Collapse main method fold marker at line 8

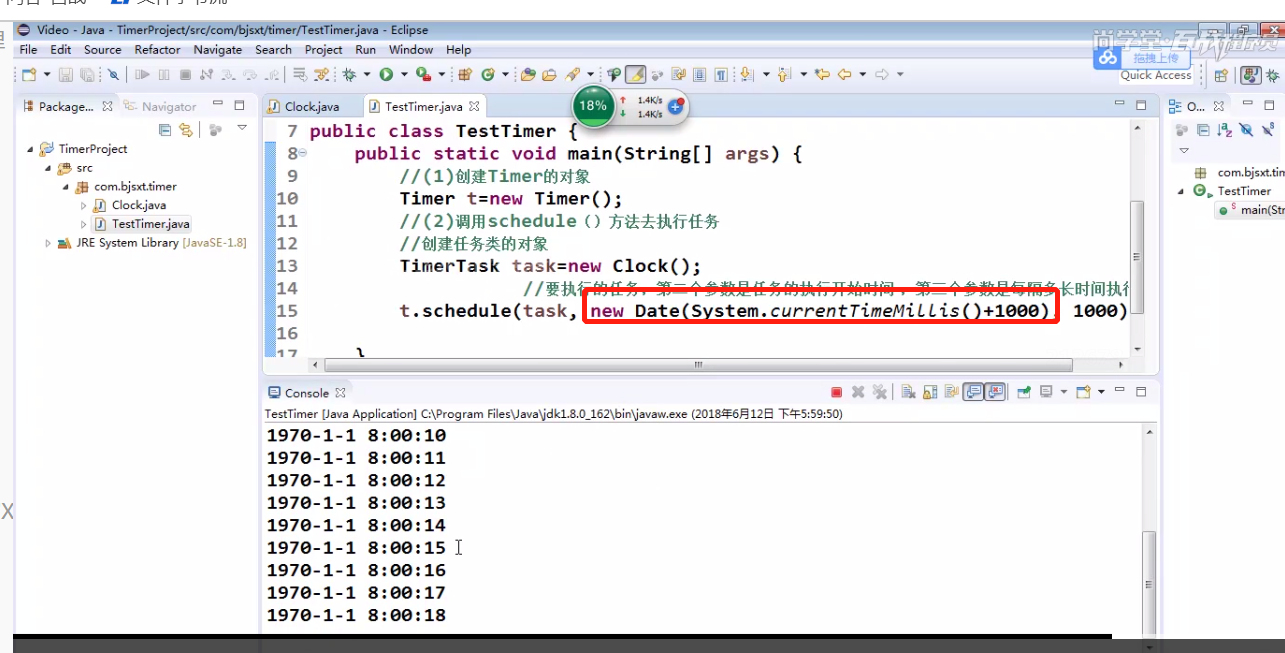pos(302,154)
